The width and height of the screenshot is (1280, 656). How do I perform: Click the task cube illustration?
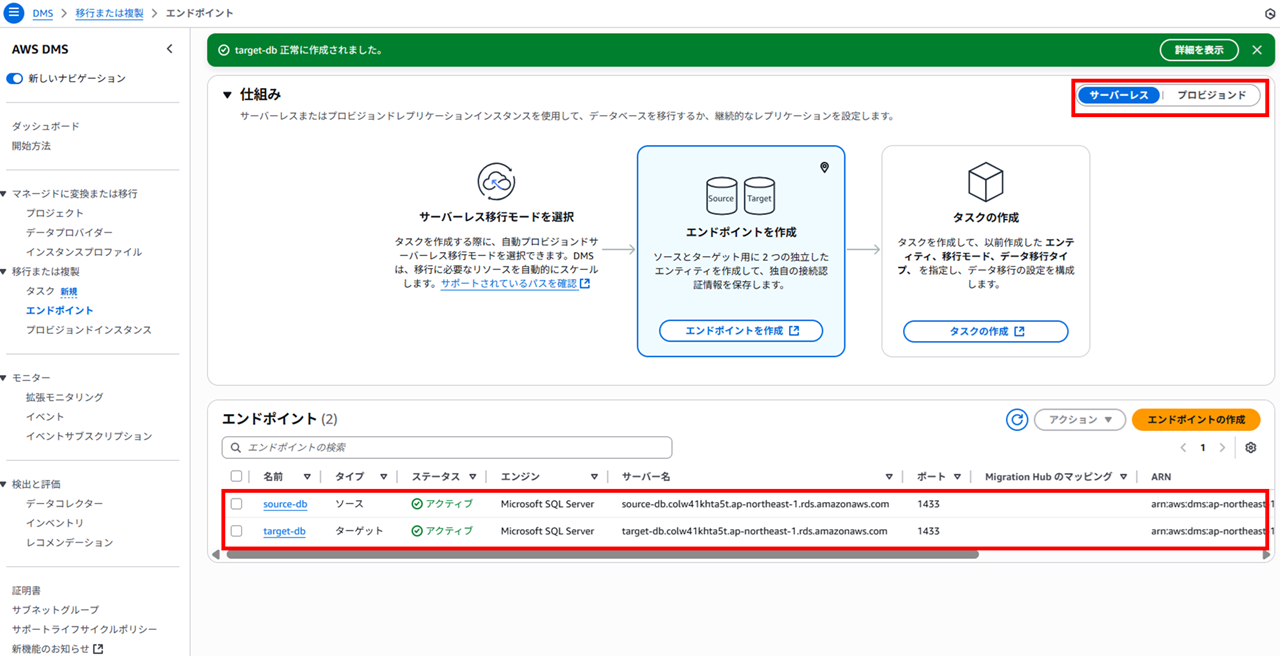(x=985, y=183)
